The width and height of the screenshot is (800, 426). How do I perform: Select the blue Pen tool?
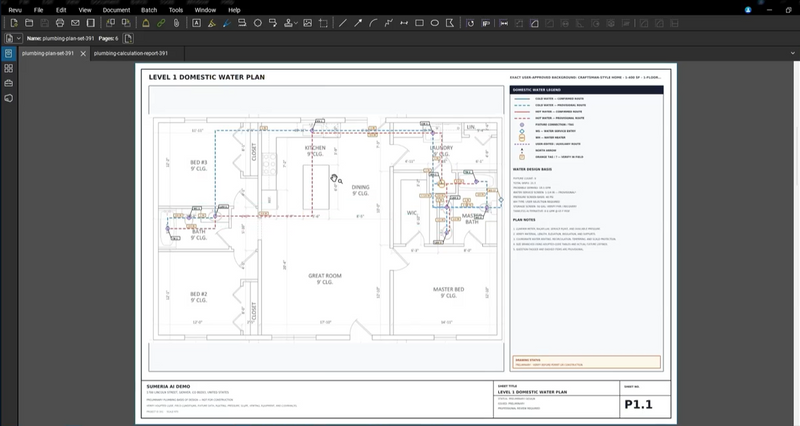click(x=227, y=23)
